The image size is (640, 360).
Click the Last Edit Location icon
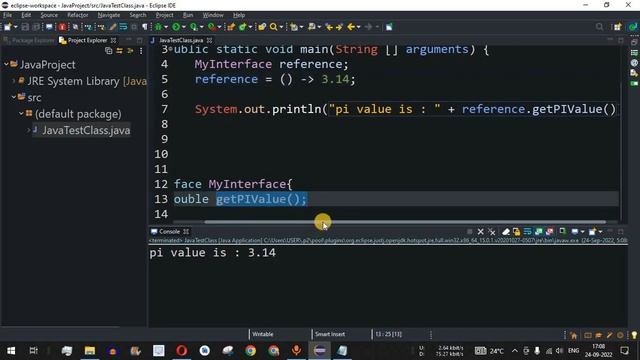329,27
